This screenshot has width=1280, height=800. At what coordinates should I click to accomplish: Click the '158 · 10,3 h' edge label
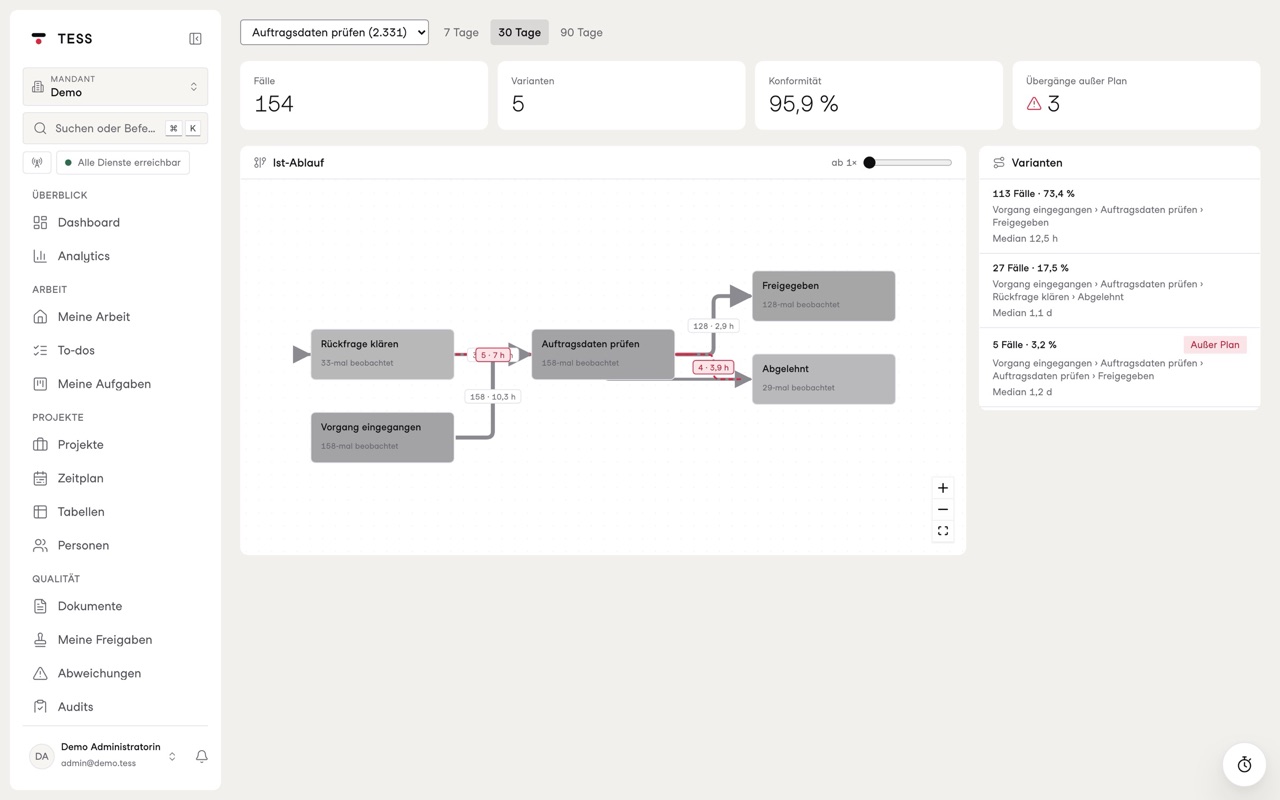coord(492,397)
